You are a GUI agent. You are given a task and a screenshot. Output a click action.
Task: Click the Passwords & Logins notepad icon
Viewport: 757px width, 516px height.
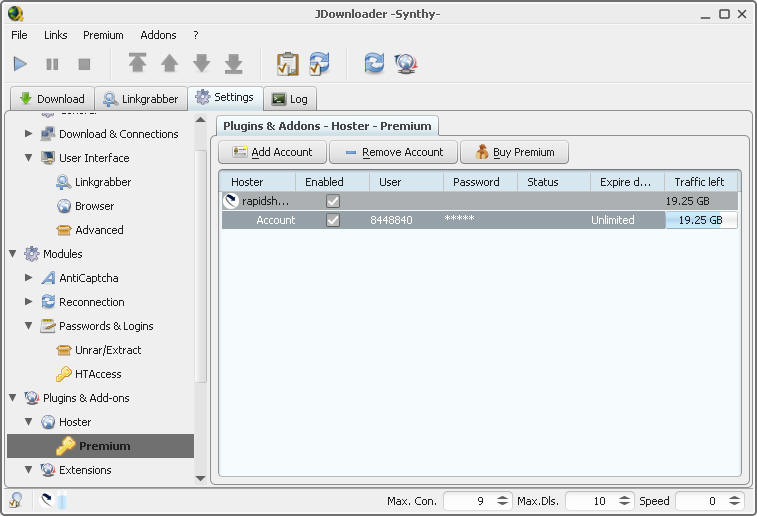pos(48,326)
